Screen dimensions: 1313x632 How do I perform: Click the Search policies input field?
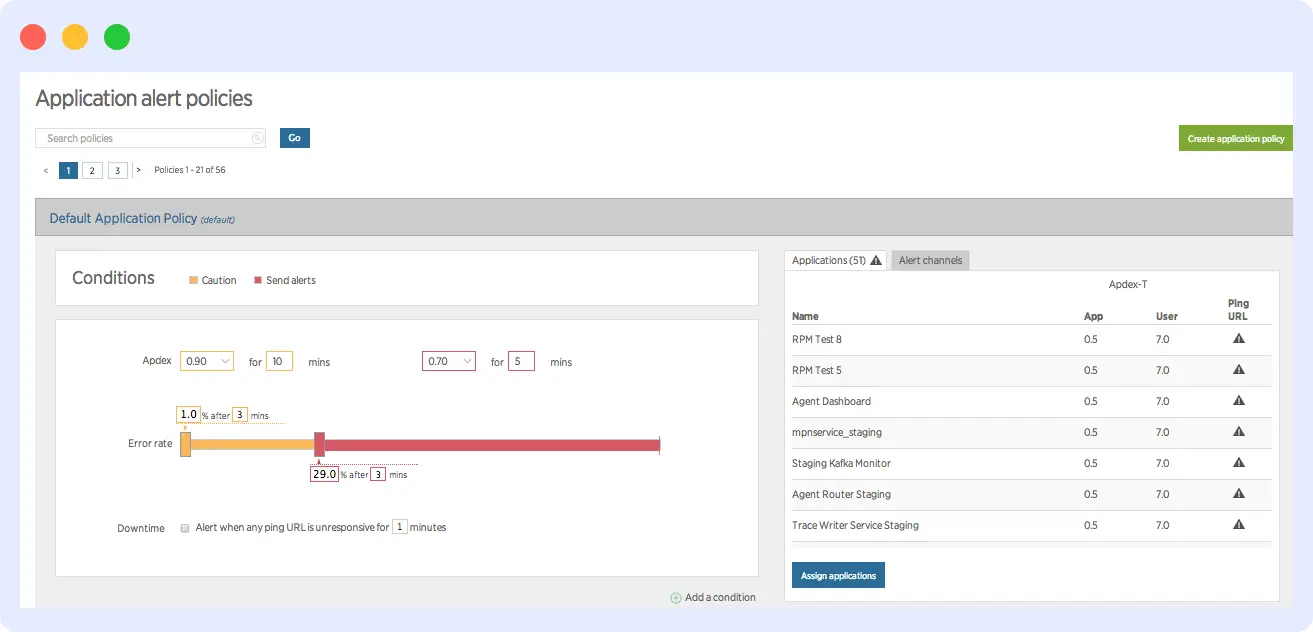(x=150, y=138)
